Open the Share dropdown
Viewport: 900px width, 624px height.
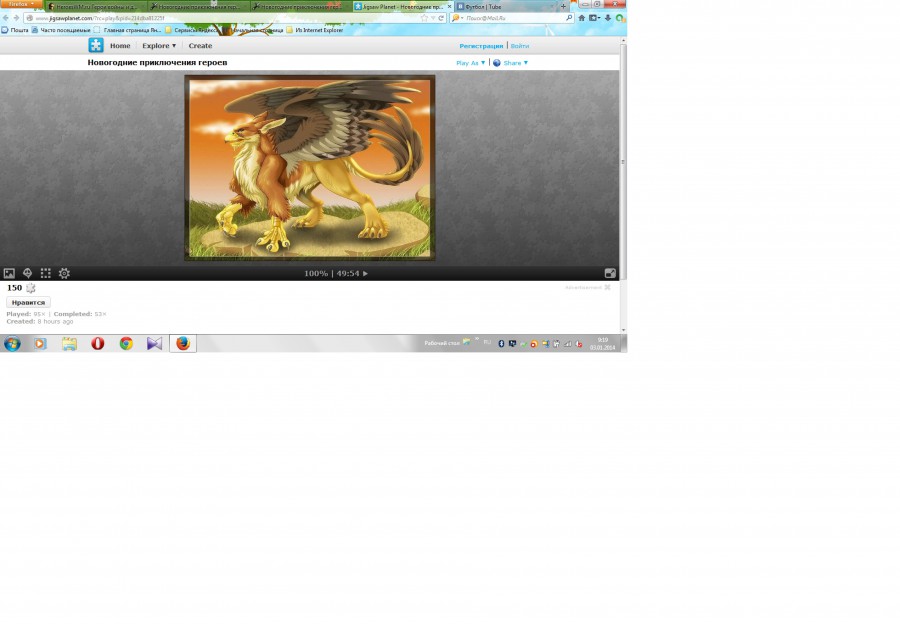tap(515, 63)
